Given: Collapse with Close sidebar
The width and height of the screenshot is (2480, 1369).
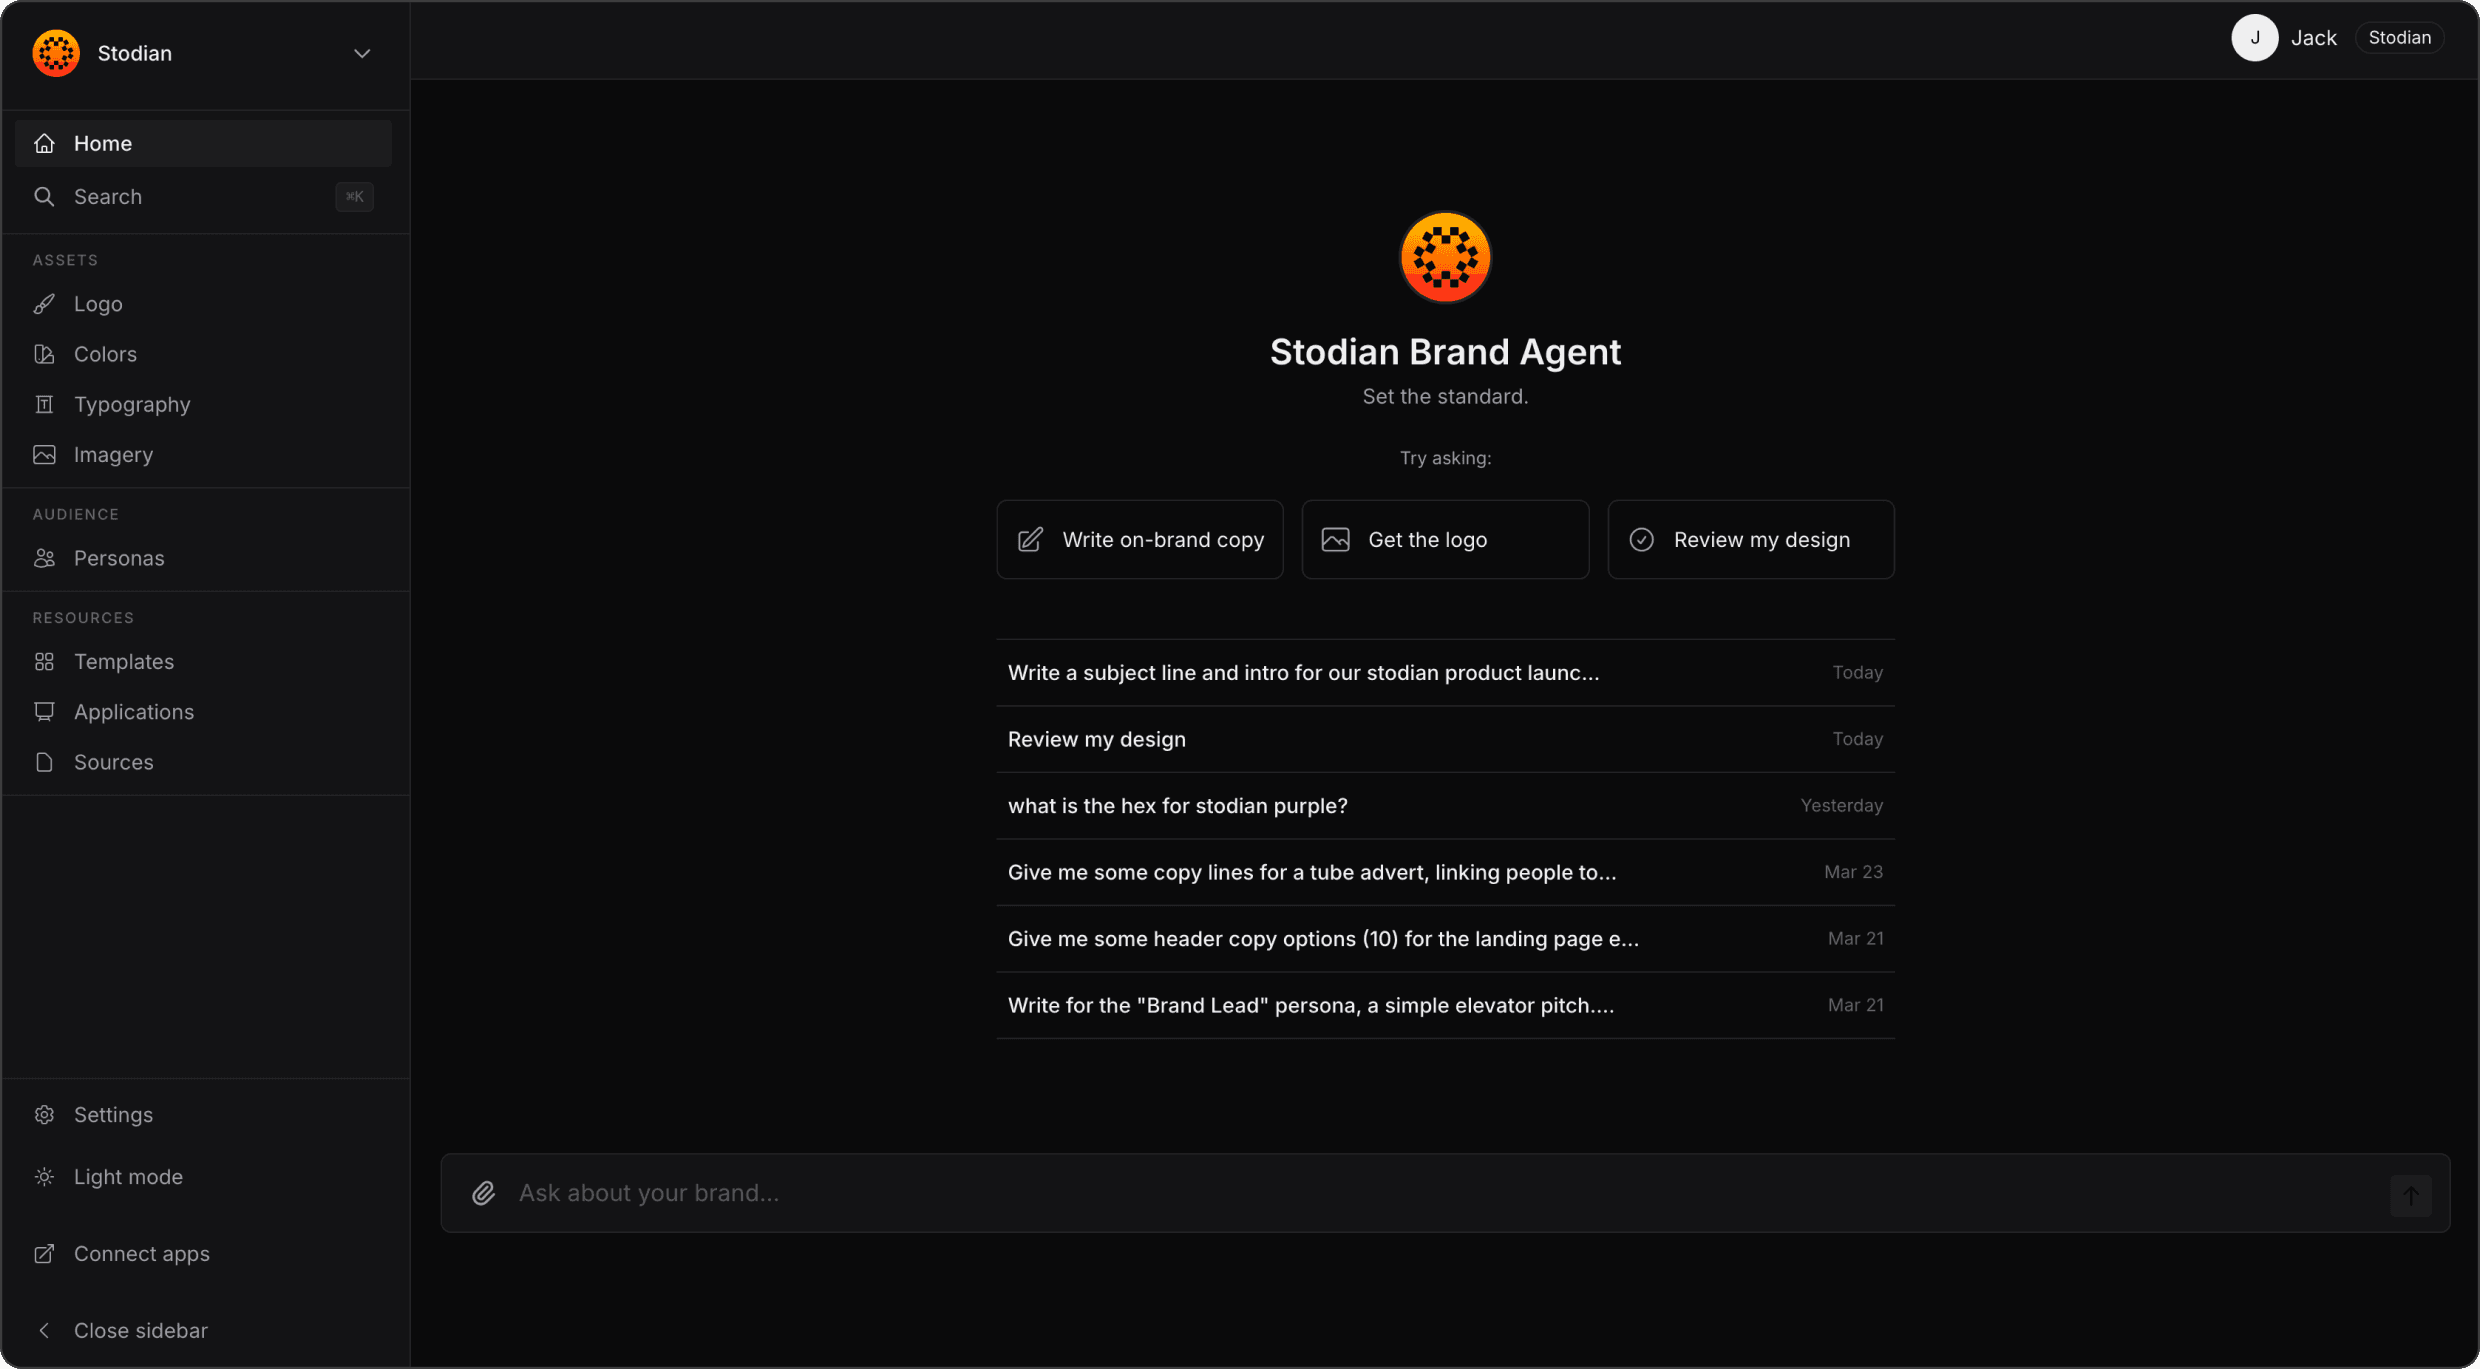Looking at the screenshot, I should click(140, 1331).
